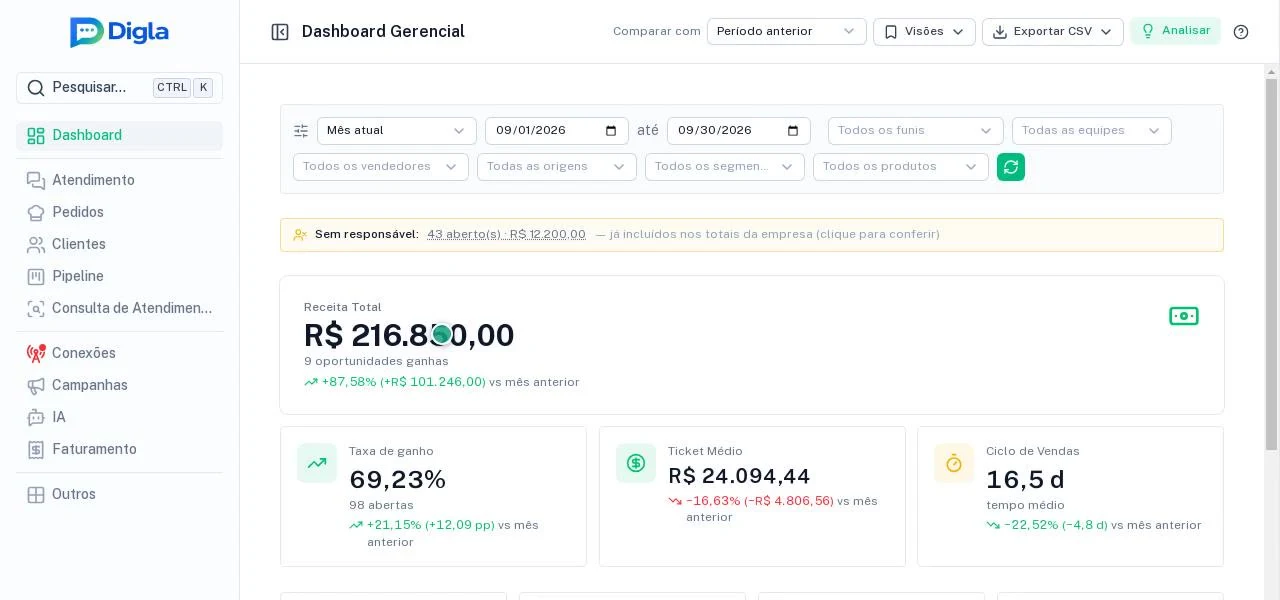The height and width of the screenshot is (600, 1280).
Task: Click the Ciclo de Vendas stopwatch icon
Action: coord(954,463)
